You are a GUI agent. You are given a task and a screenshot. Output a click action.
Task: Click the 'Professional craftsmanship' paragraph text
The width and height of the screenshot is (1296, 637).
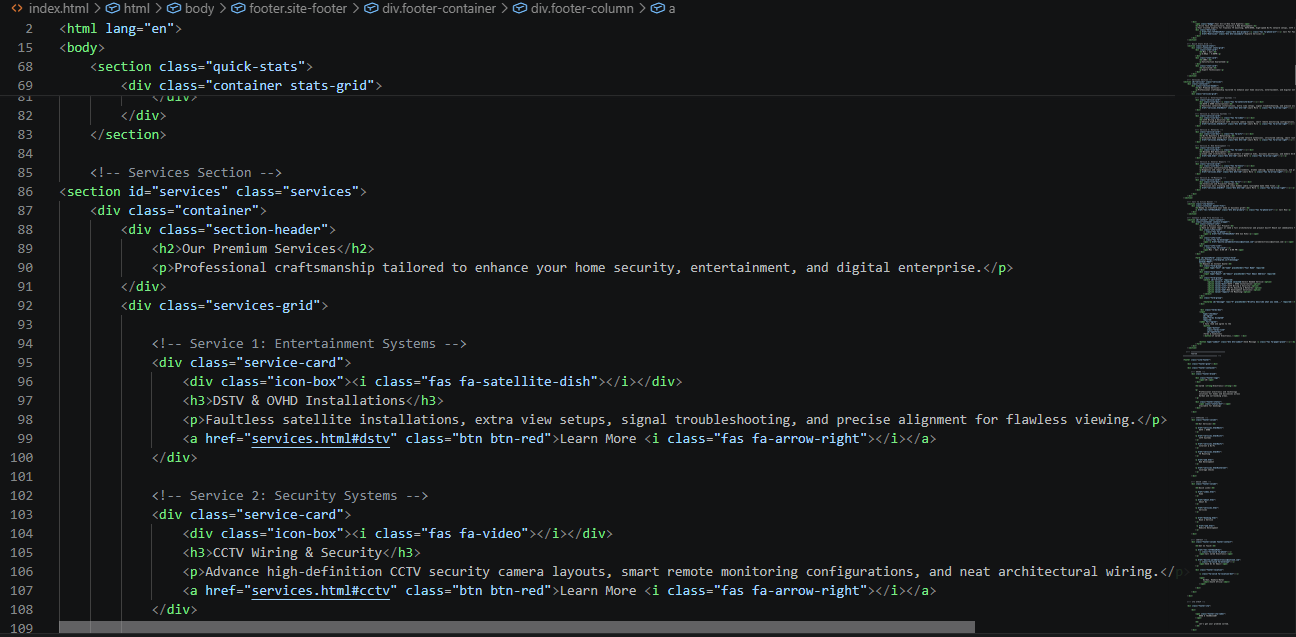(x=578, y=267)
